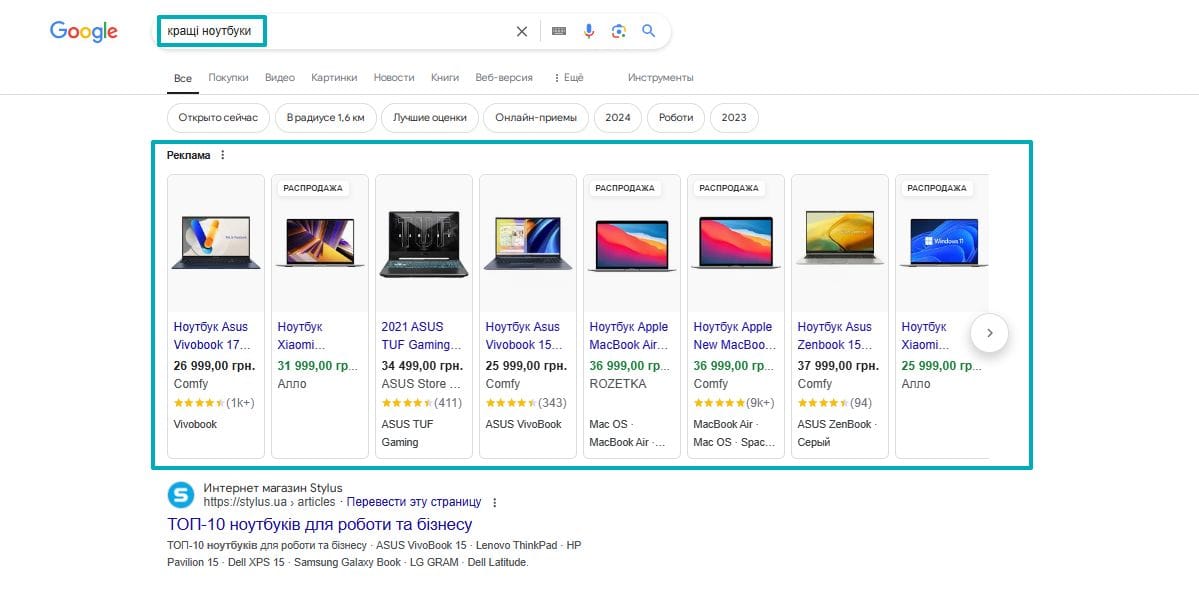Image resolution: width=1199 pixels, height=594 pixels.
Task: Apply the 'В радиусе 1,6 км' filter chip
Action: coord(326,118)
